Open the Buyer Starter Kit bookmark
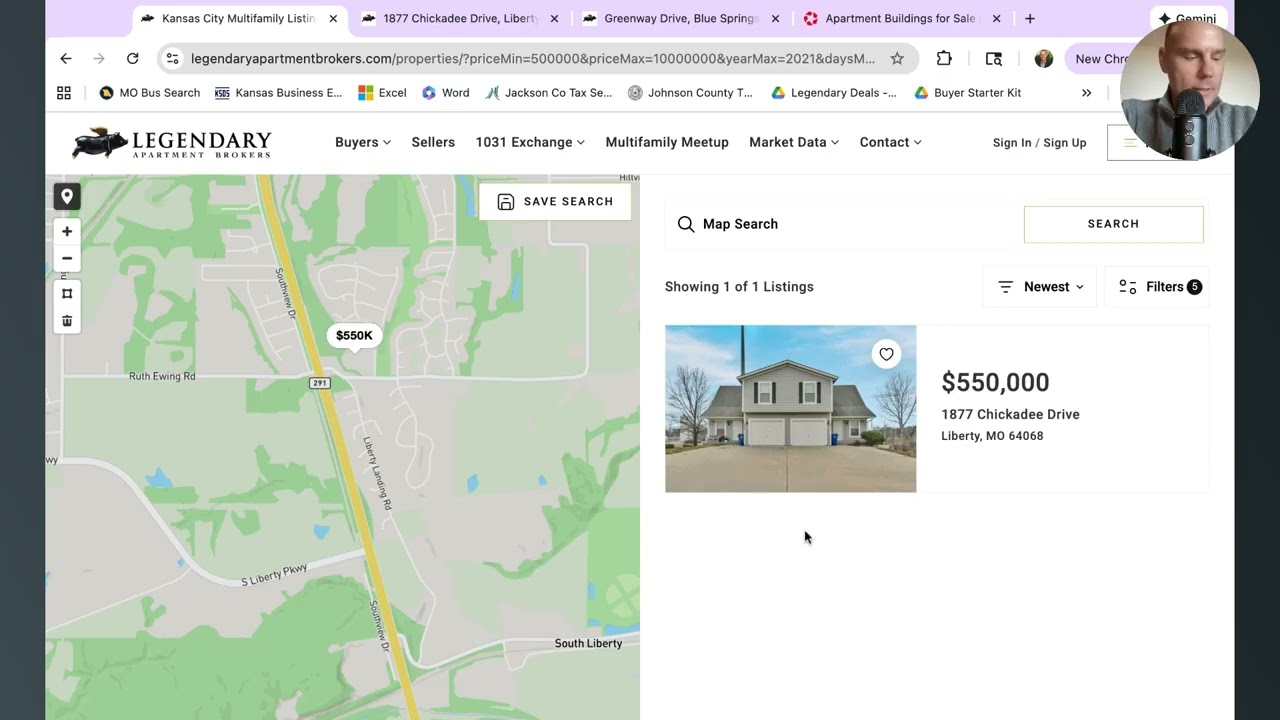 (x=967, y=93)
